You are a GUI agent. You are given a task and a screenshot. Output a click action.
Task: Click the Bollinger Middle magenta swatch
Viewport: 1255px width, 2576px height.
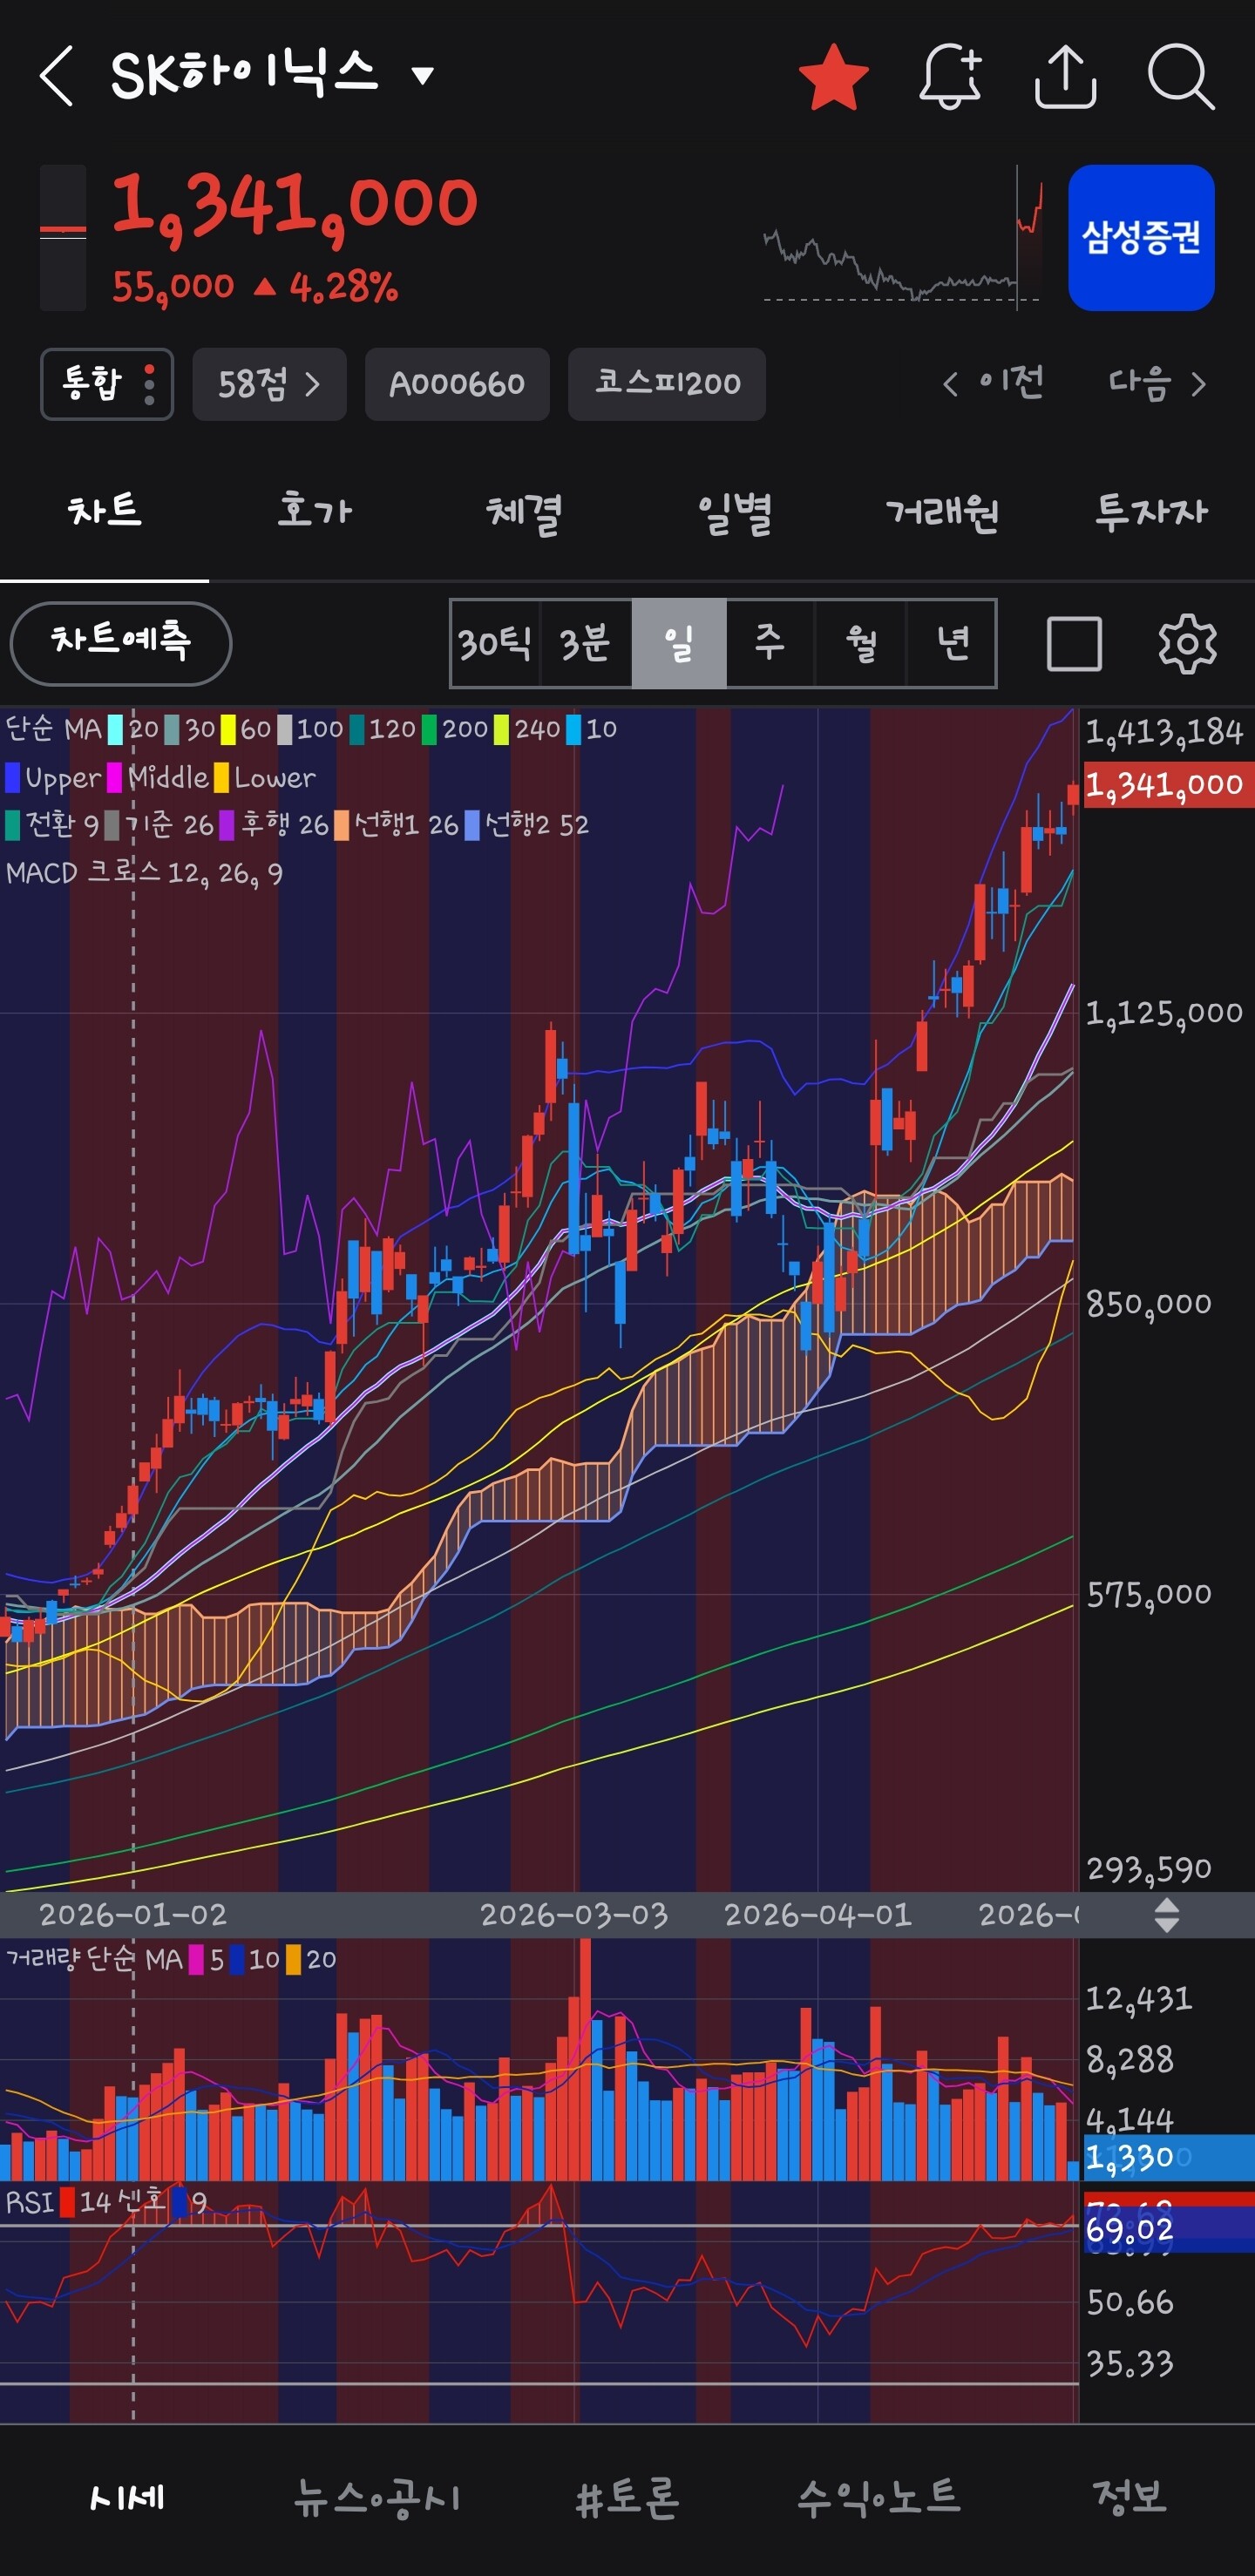tap(115, 777)
